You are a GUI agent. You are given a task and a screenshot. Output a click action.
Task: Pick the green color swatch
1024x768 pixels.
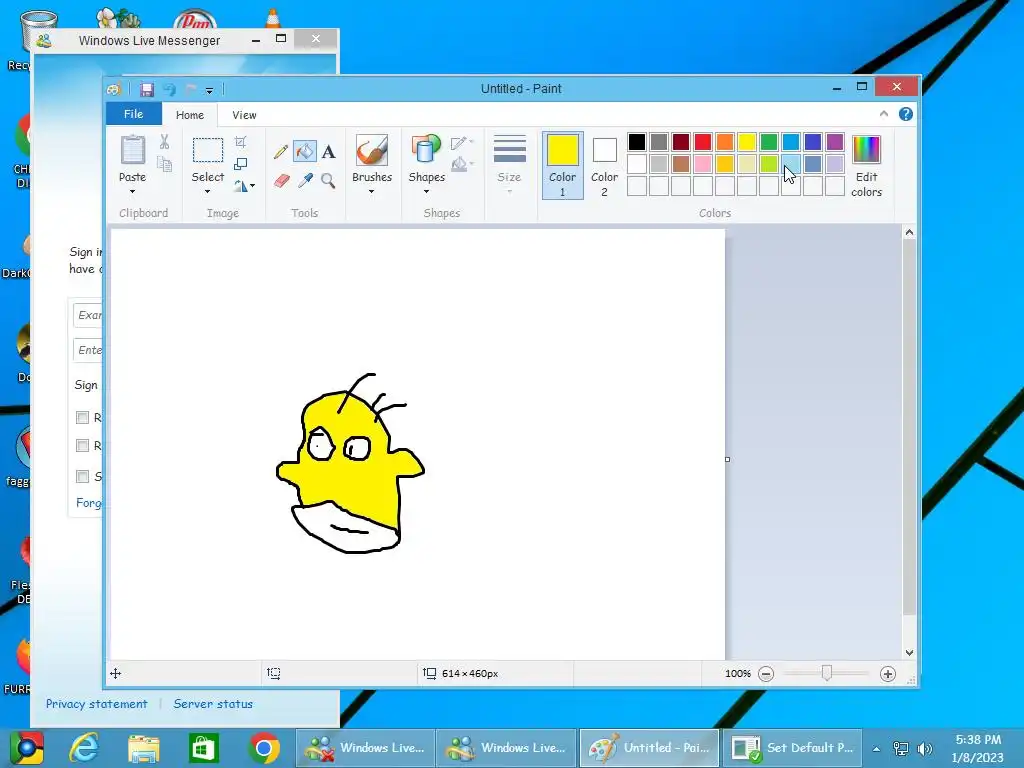tap(769, 142)
